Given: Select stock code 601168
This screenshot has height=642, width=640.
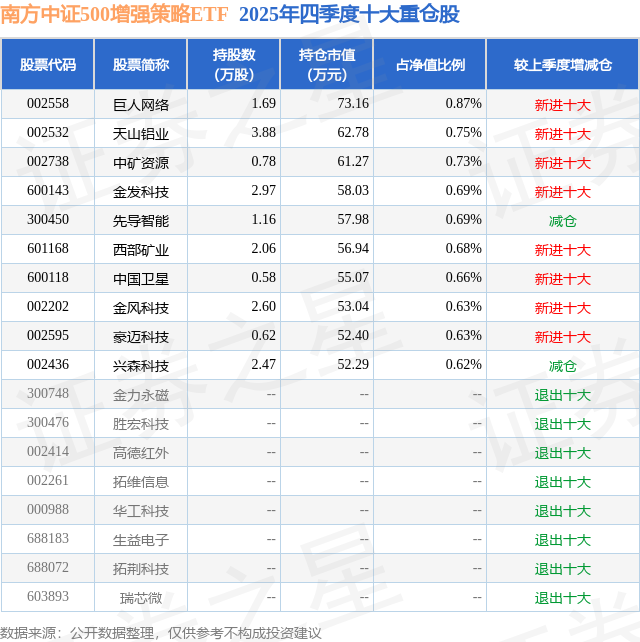Looking at the screenshot, I should (x=48, y=249).
